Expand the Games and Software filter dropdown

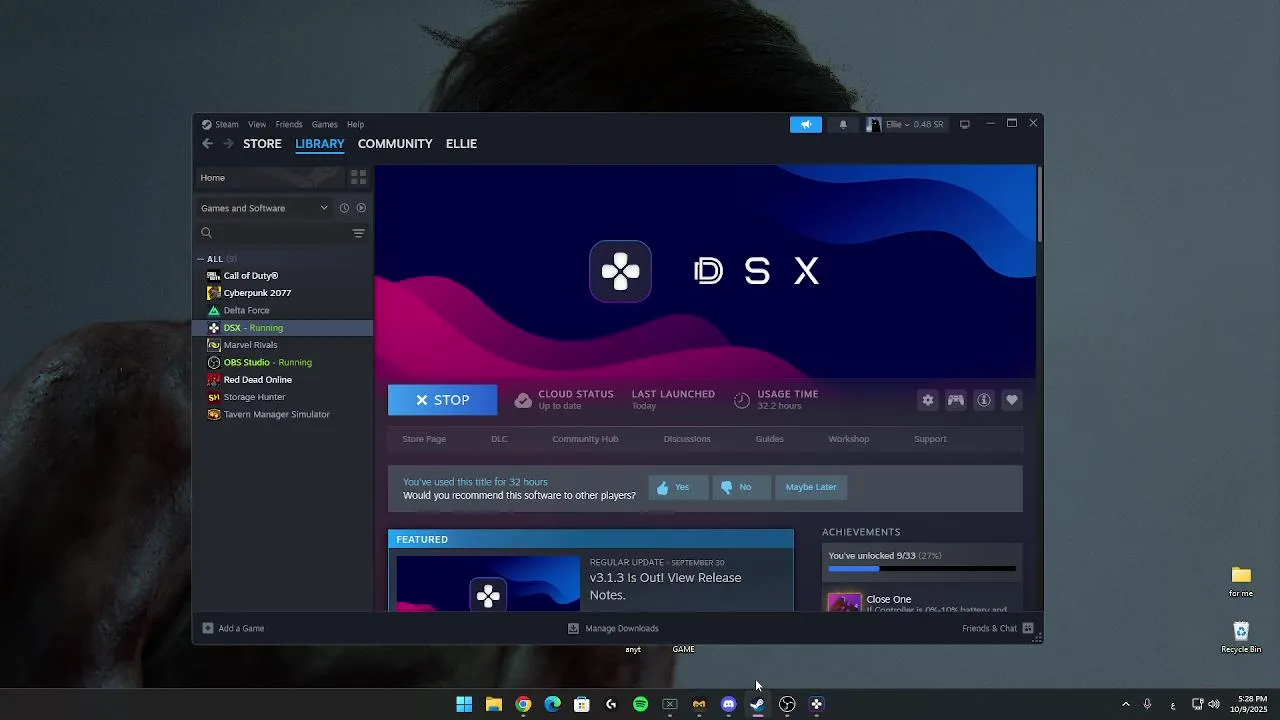coord(264,208)
